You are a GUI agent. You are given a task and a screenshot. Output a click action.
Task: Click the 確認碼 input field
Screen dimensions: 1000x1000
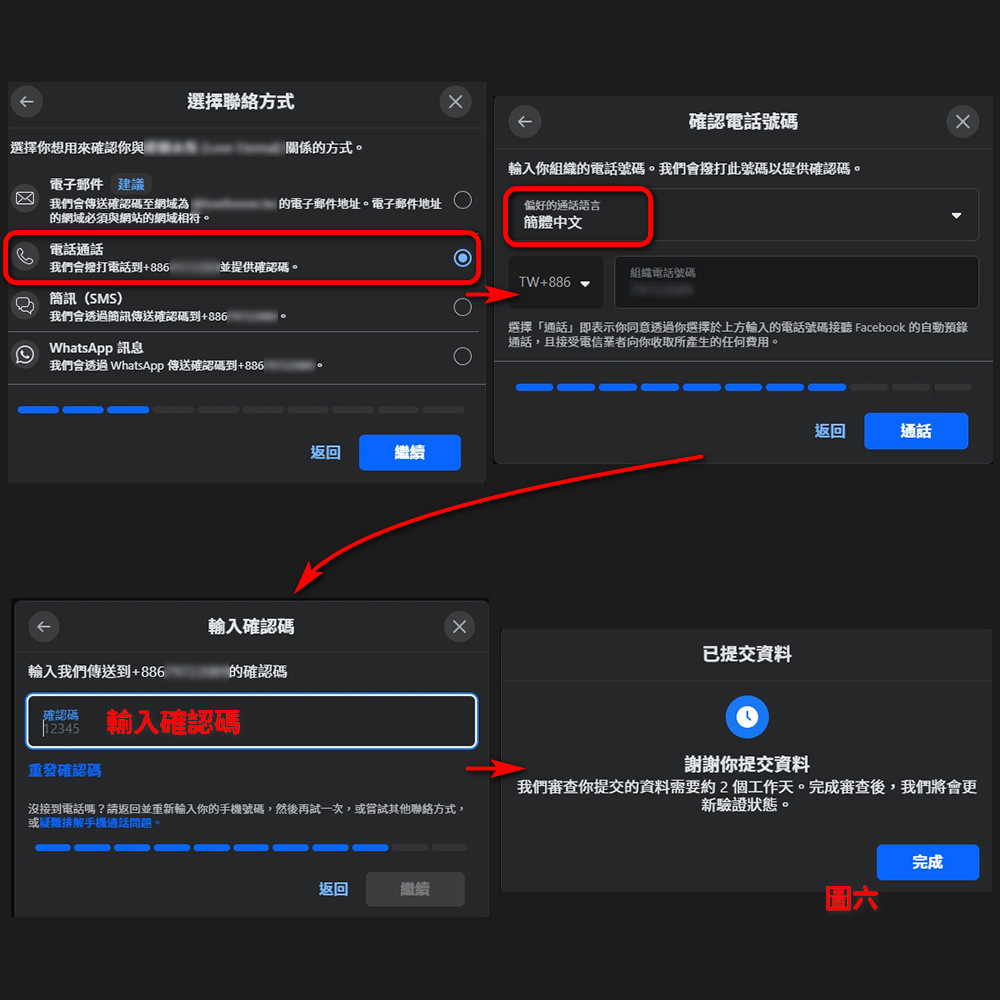251,721
